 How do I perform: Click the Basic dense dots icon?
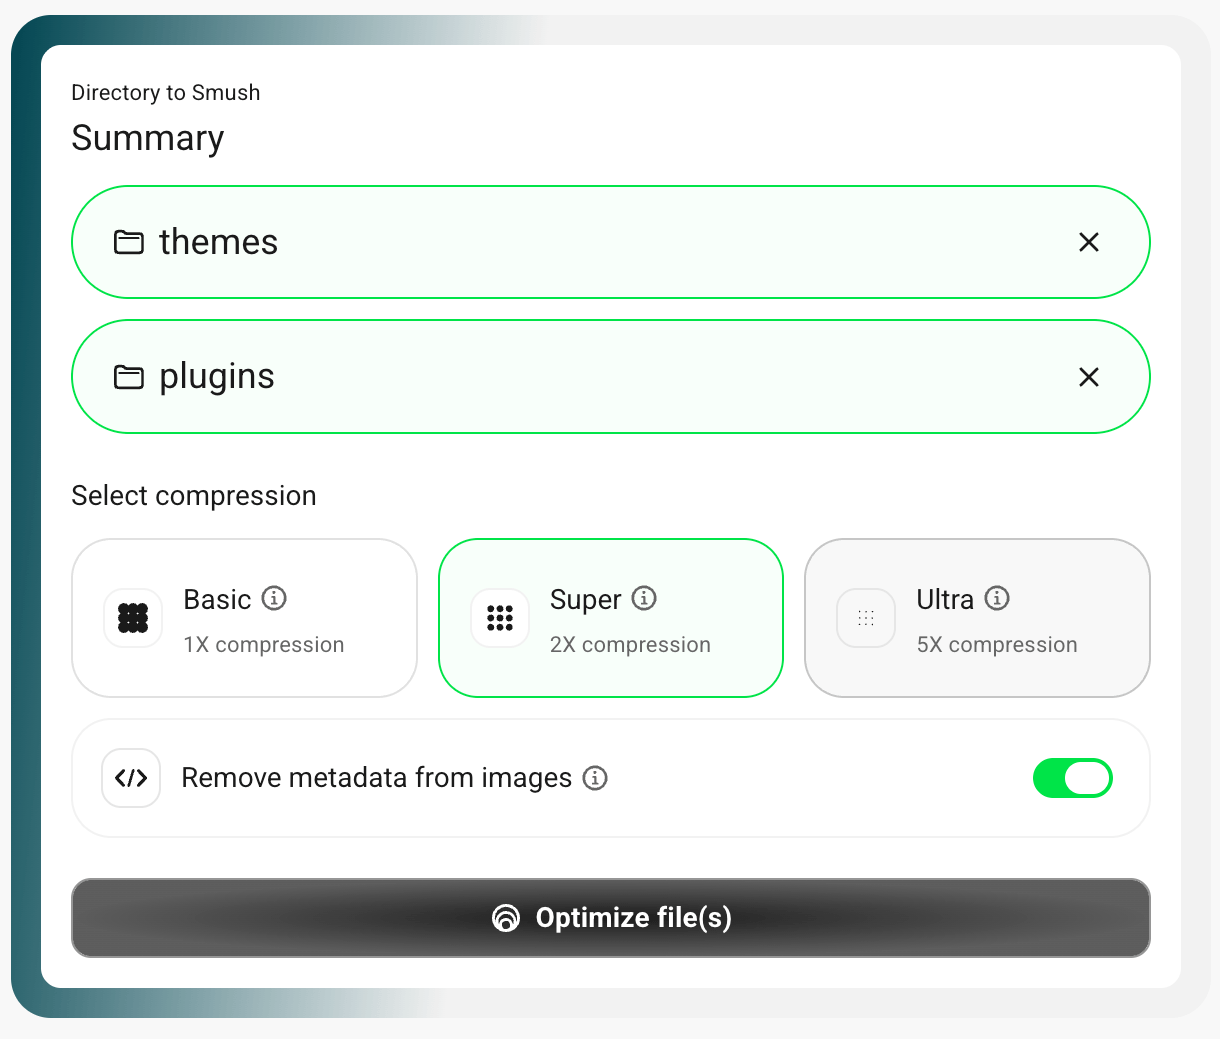pyautogui.click(x=133, y=618)
